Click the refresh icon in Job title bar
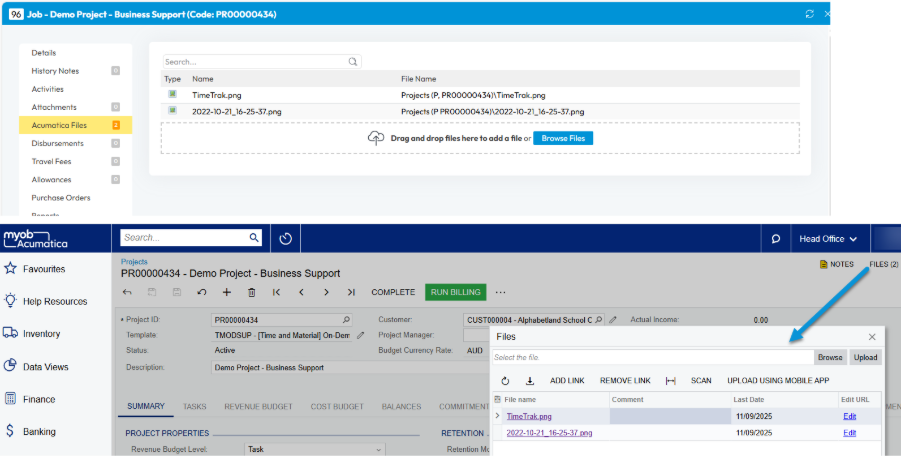 (809, 14)
